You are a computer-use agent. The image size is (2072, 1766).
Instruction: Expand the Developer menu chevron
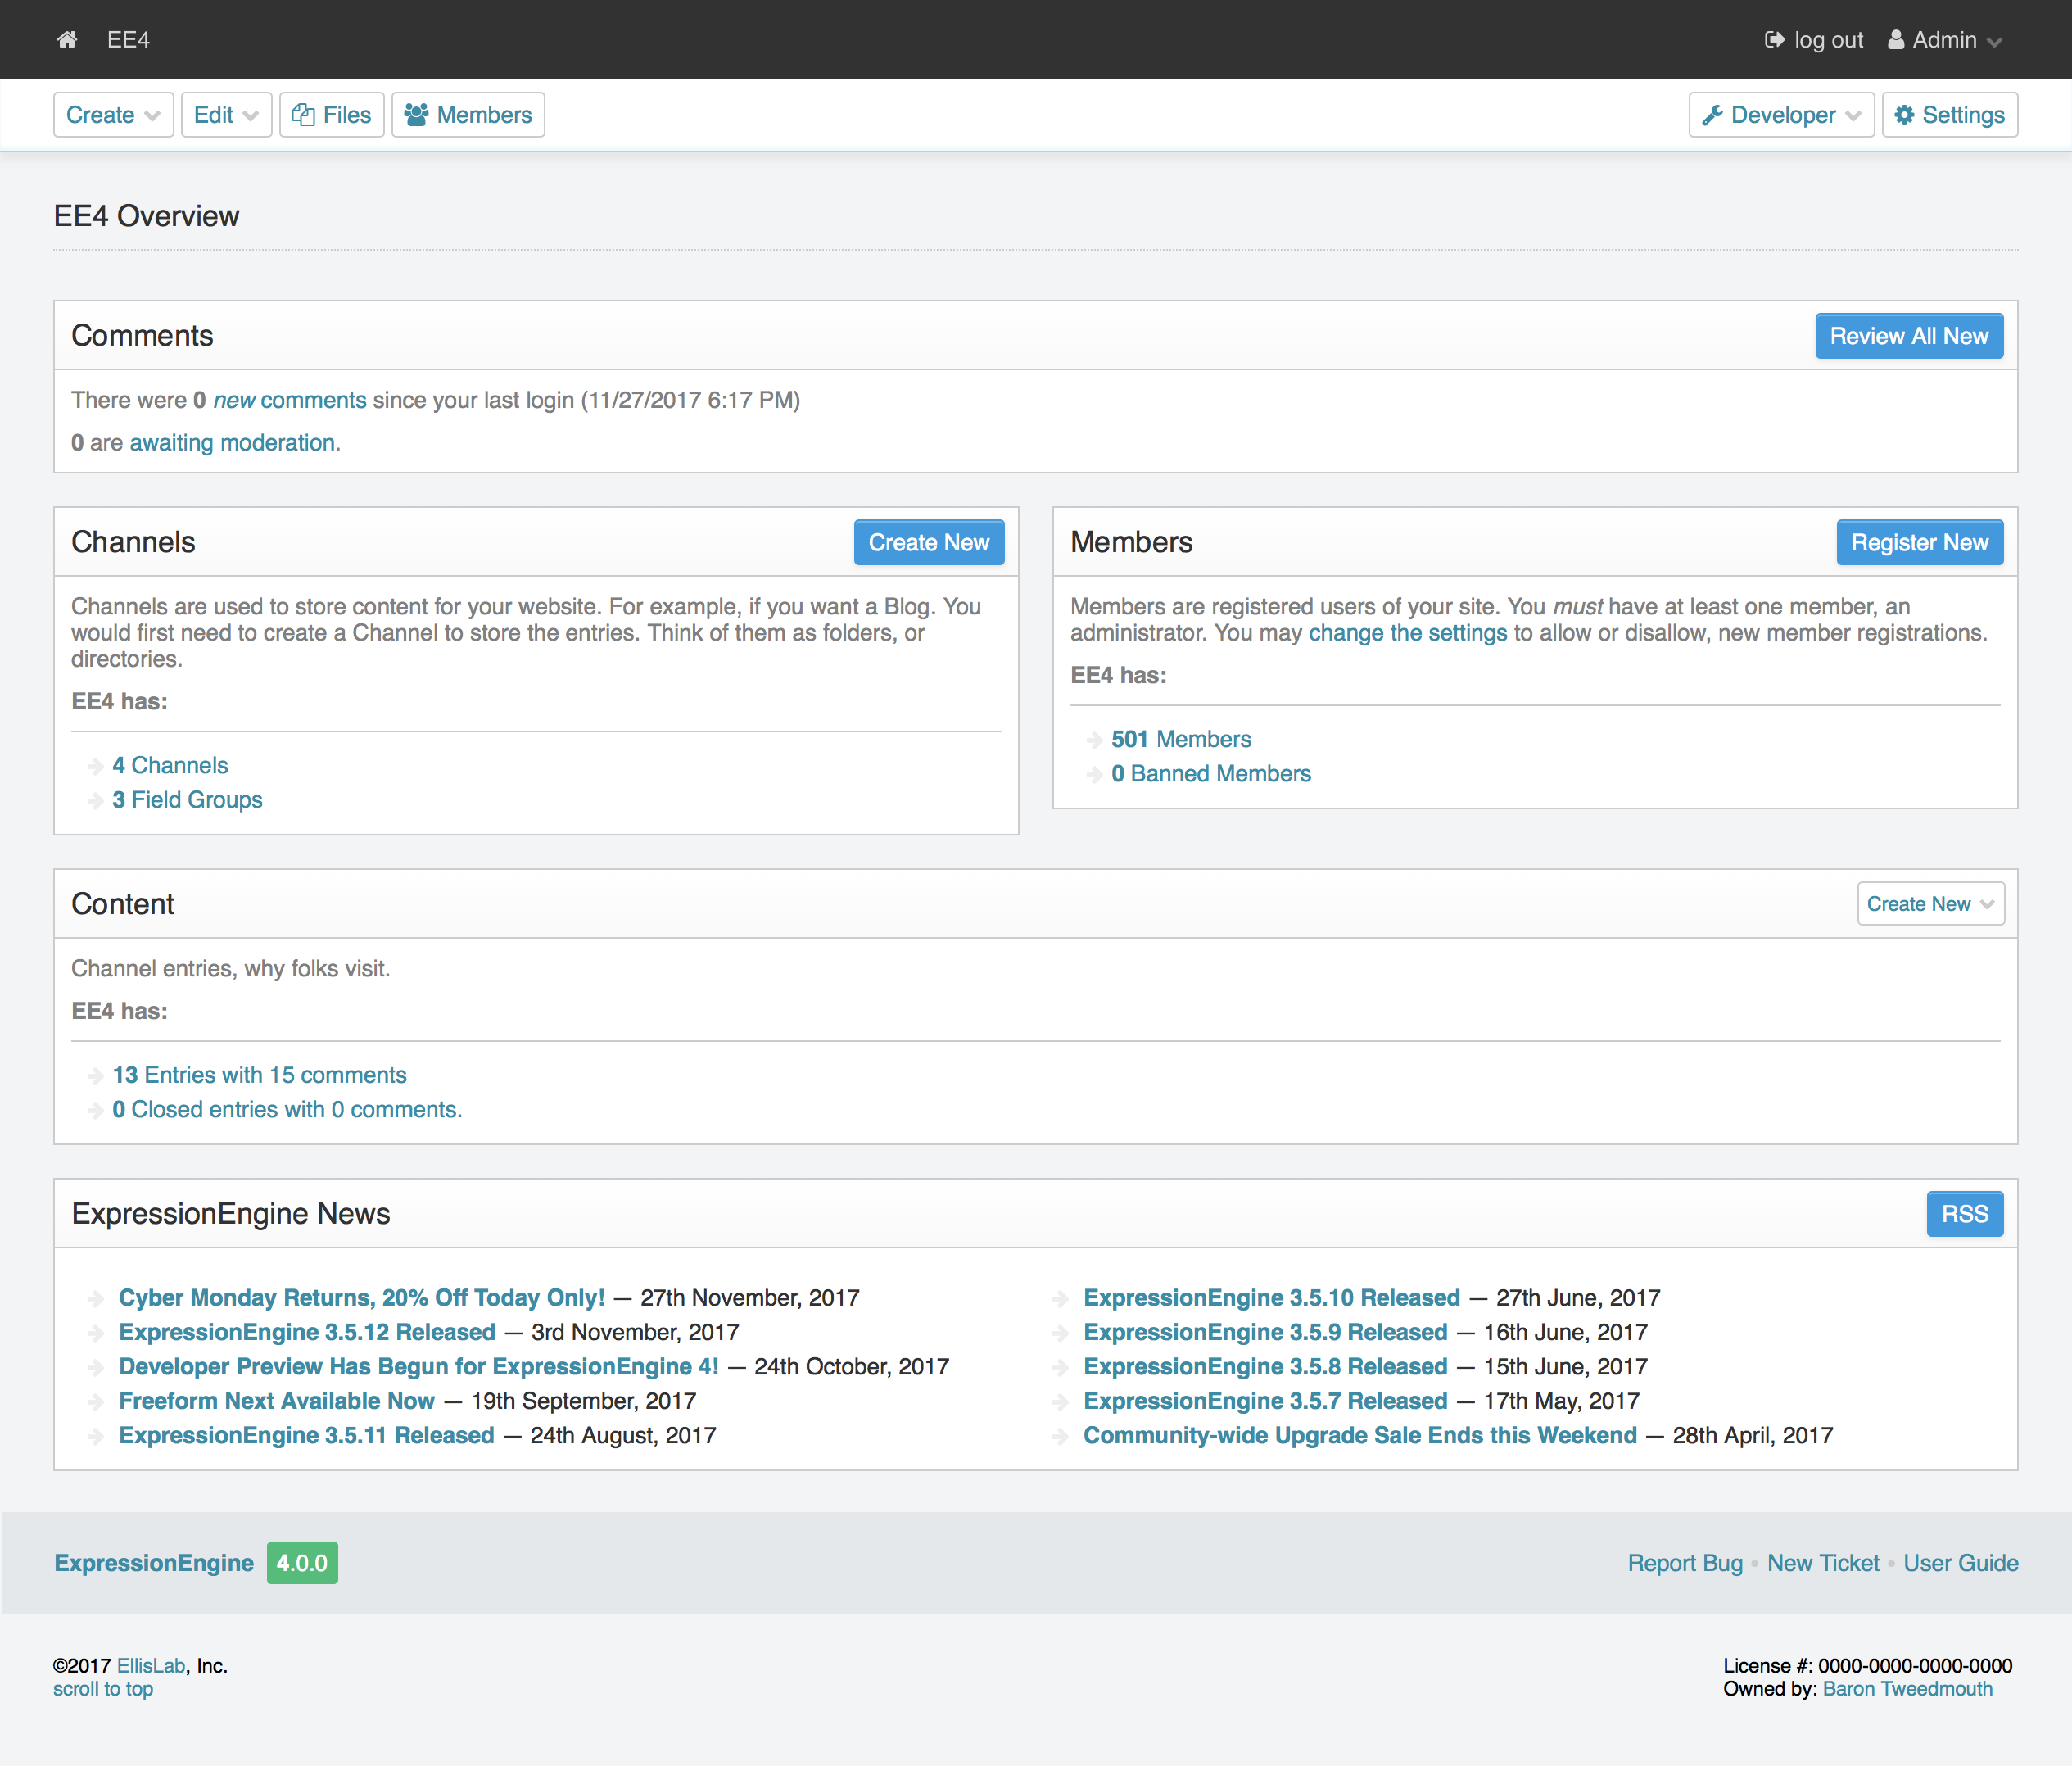point(1853,116)
